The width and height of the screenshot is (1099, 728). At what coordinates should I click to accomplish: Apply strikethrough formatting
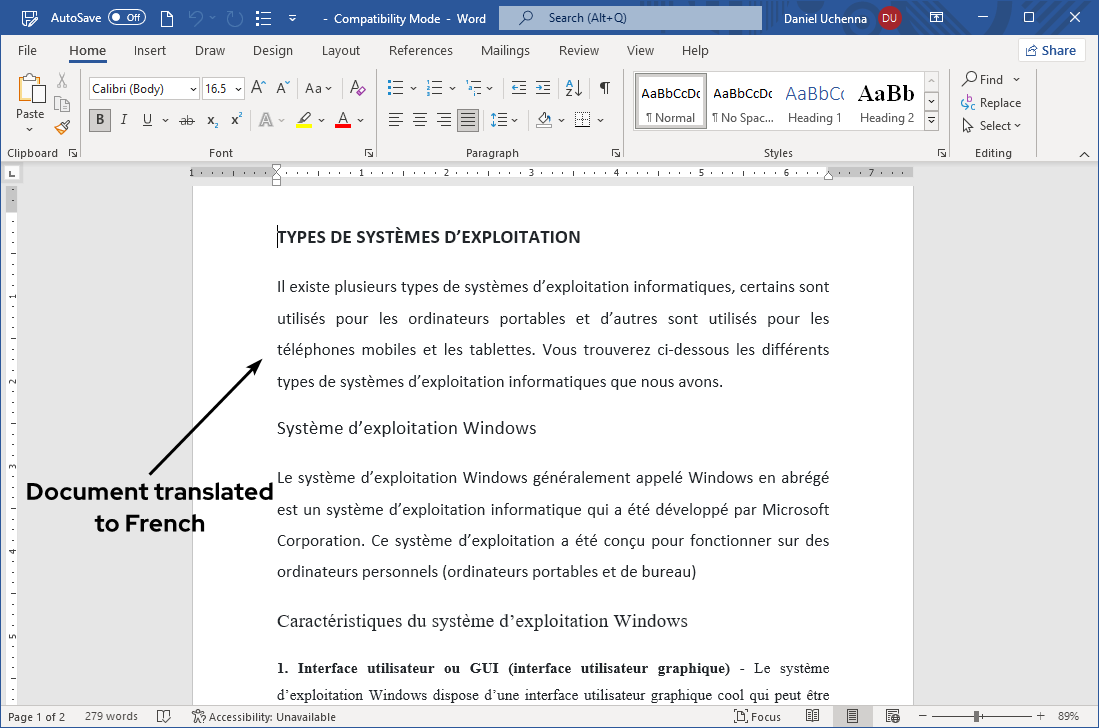coord(186,120)
